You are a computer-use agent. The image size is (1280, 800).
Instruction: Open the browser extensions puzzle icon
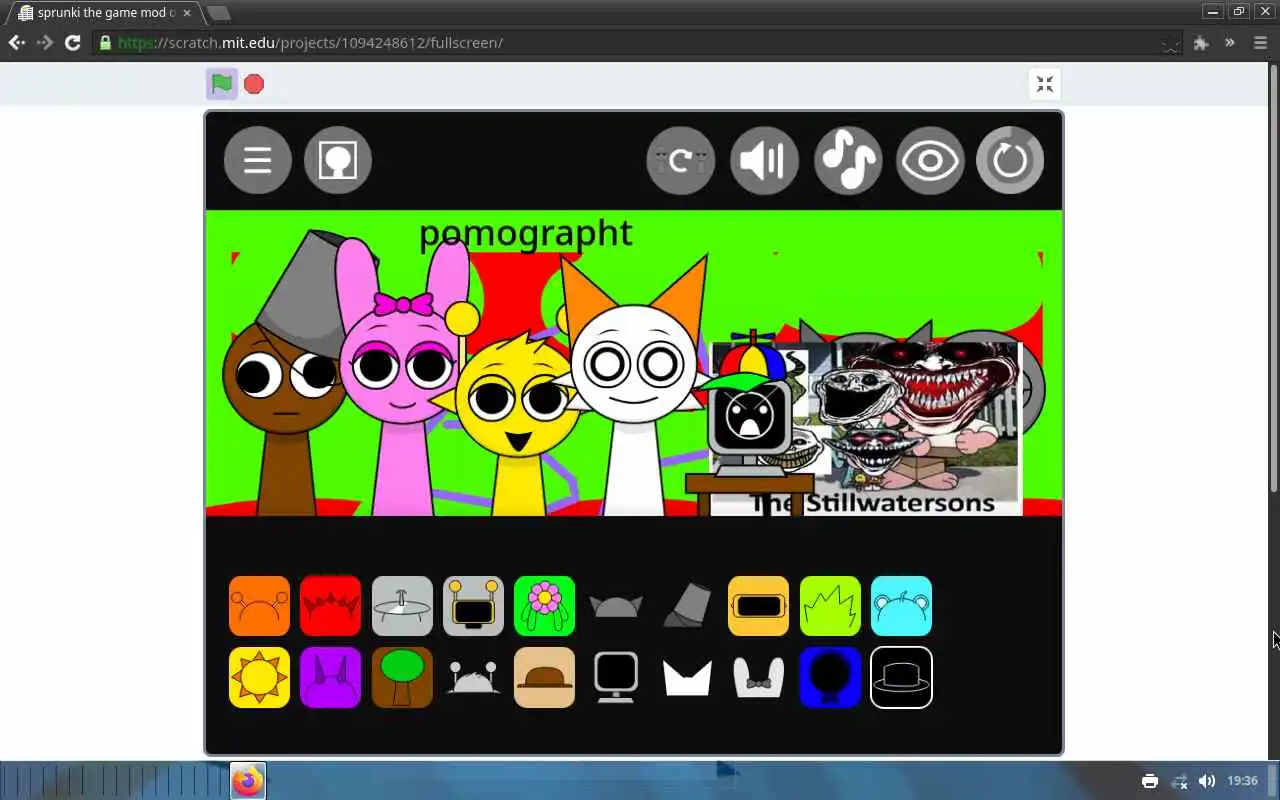pyautogui.click(x=1201, y=43)
